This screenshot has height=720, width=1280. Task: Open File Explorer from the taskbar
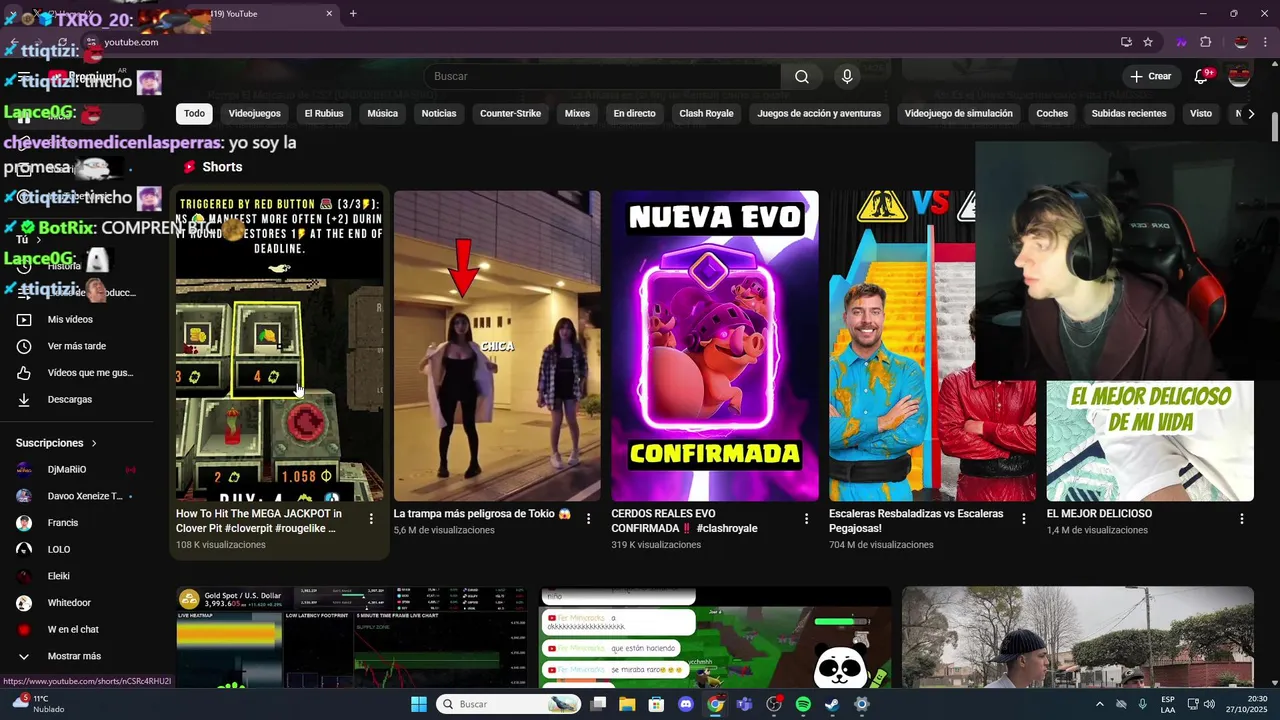click(x=627, y=704)
